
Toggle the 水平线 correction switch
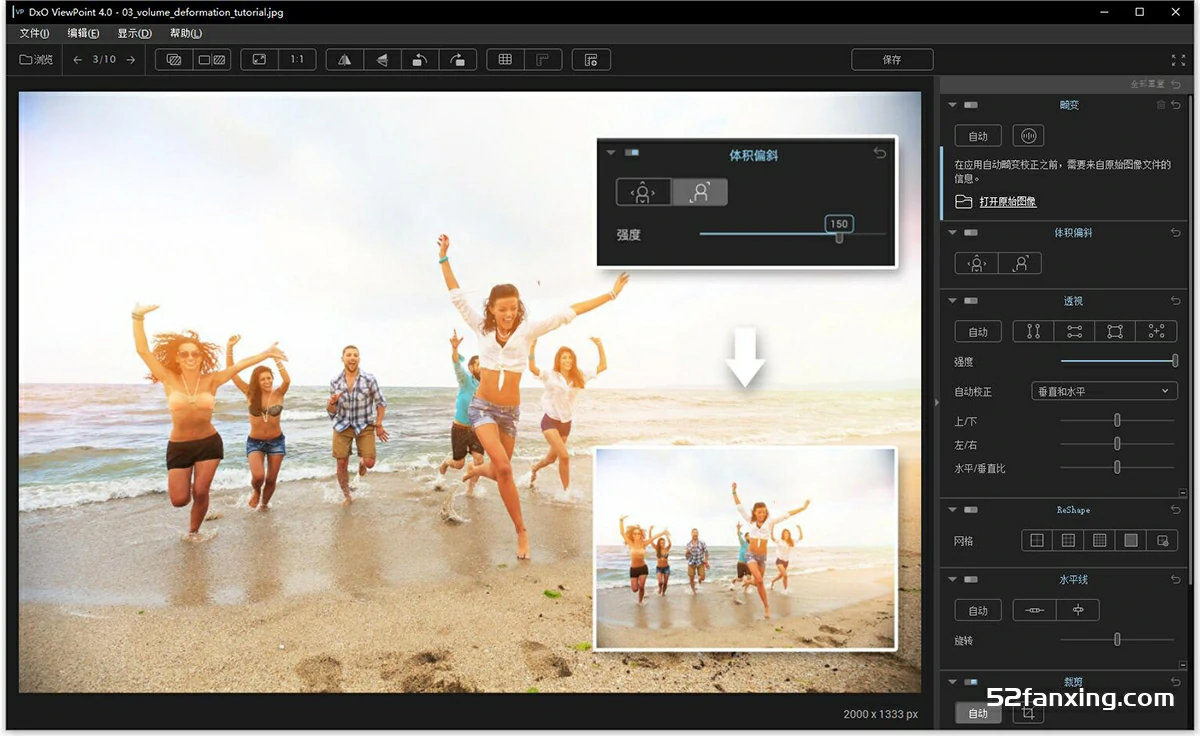[971, 579]
